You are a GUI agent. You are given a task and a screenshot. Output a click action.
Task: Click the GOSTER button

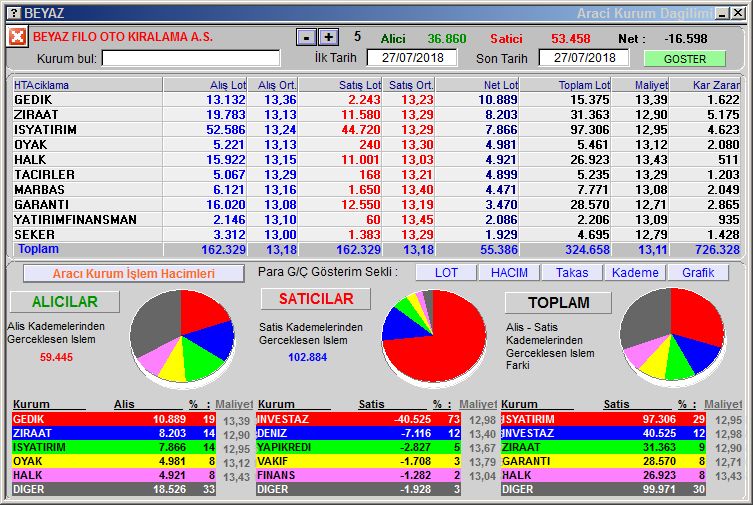(x=685, y=59)
